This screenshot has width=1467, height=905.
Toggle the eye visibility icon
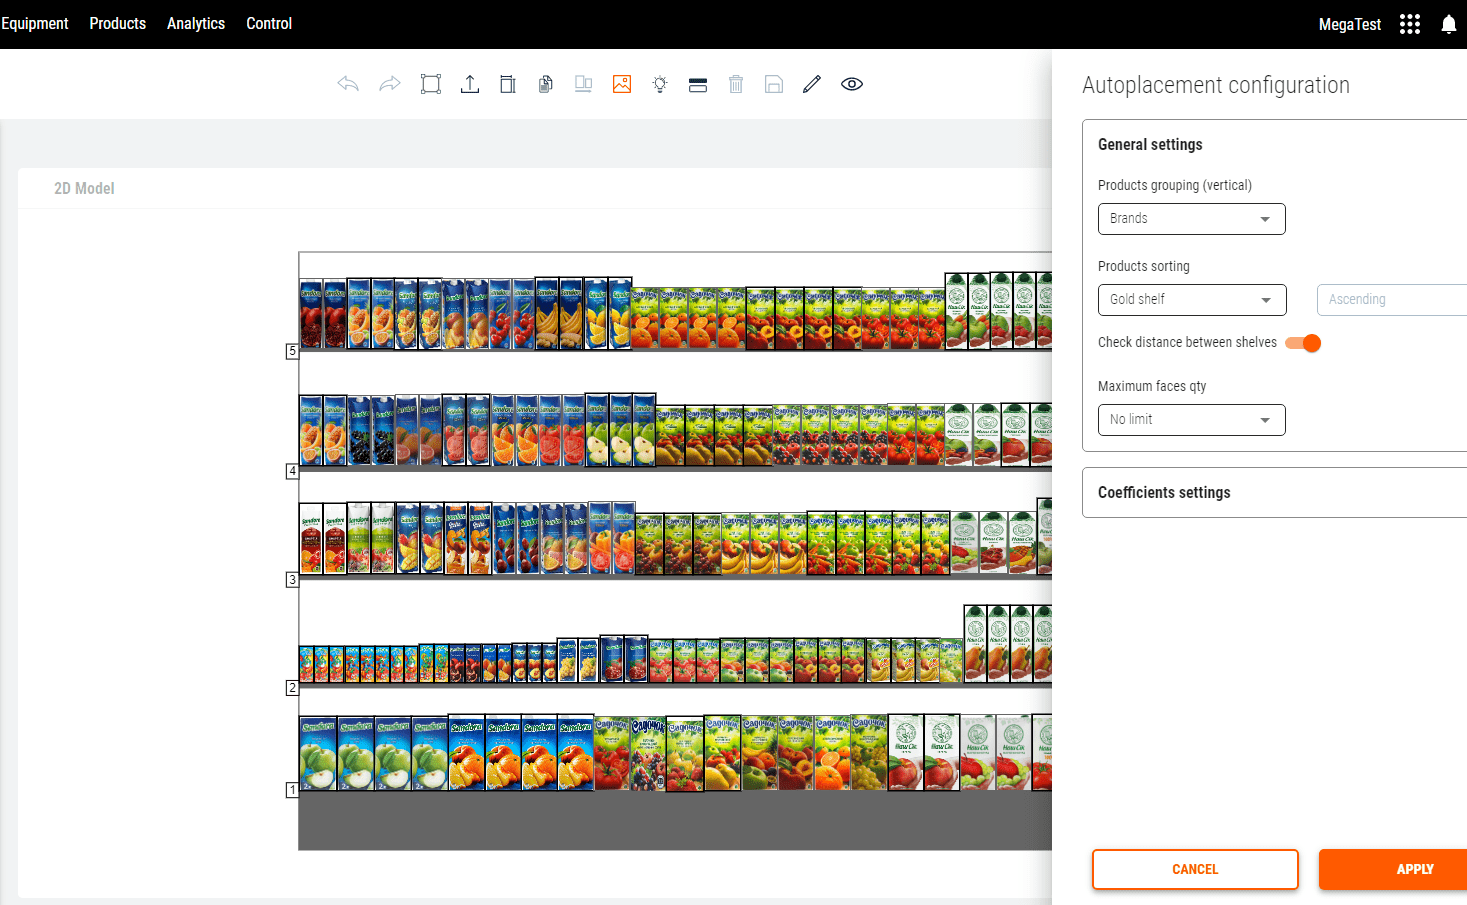(852, 84)
